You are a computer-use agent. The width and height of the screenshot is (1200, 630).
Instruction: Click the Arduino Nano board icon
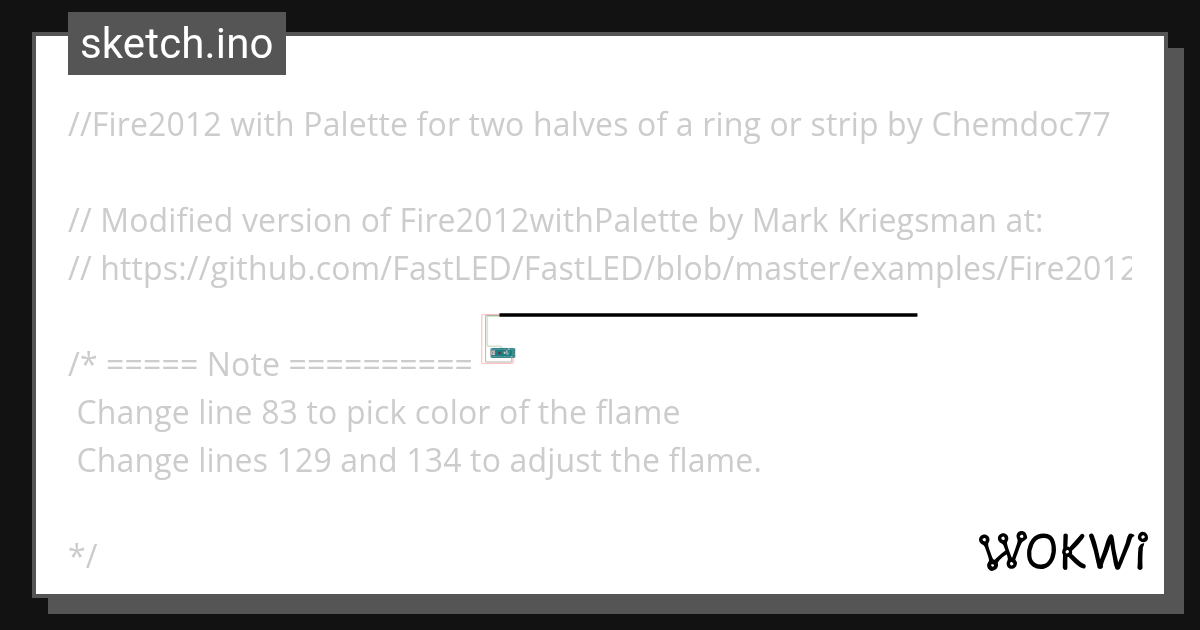pos(503,352)
